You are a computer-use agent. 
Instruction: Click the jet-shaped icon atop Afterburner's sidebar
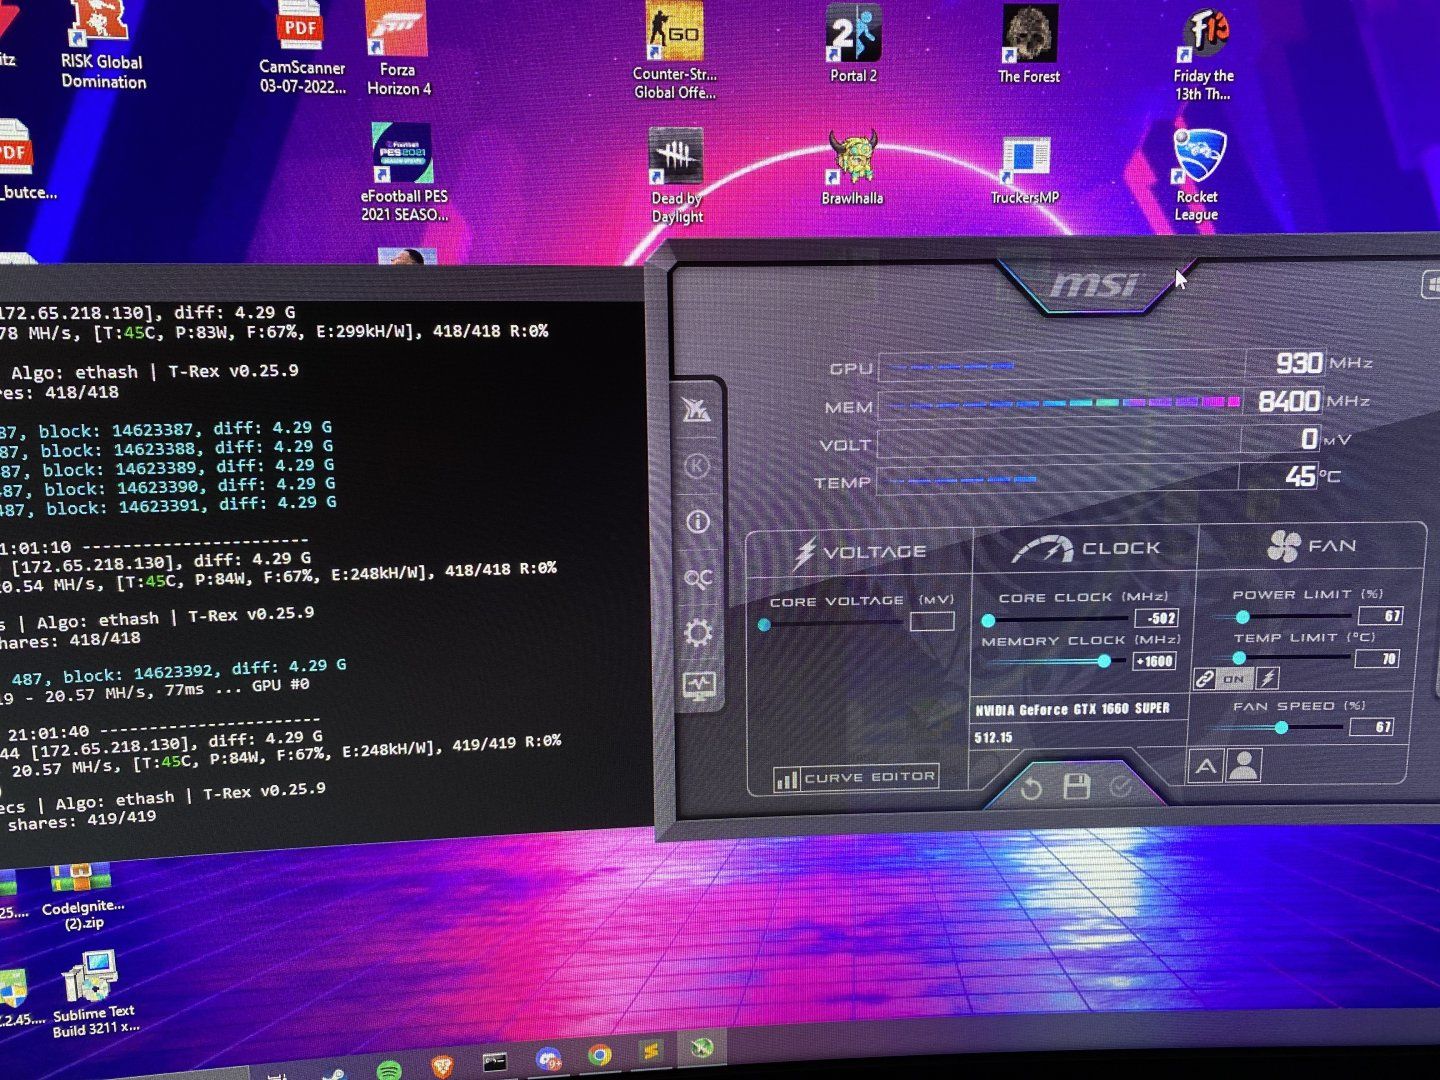click(696, 409)
